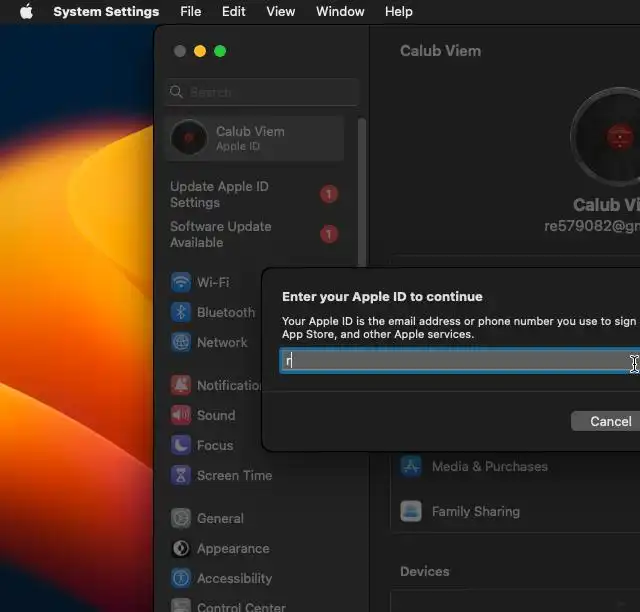Click the Search field in sidebar

(x=262, y=92)
